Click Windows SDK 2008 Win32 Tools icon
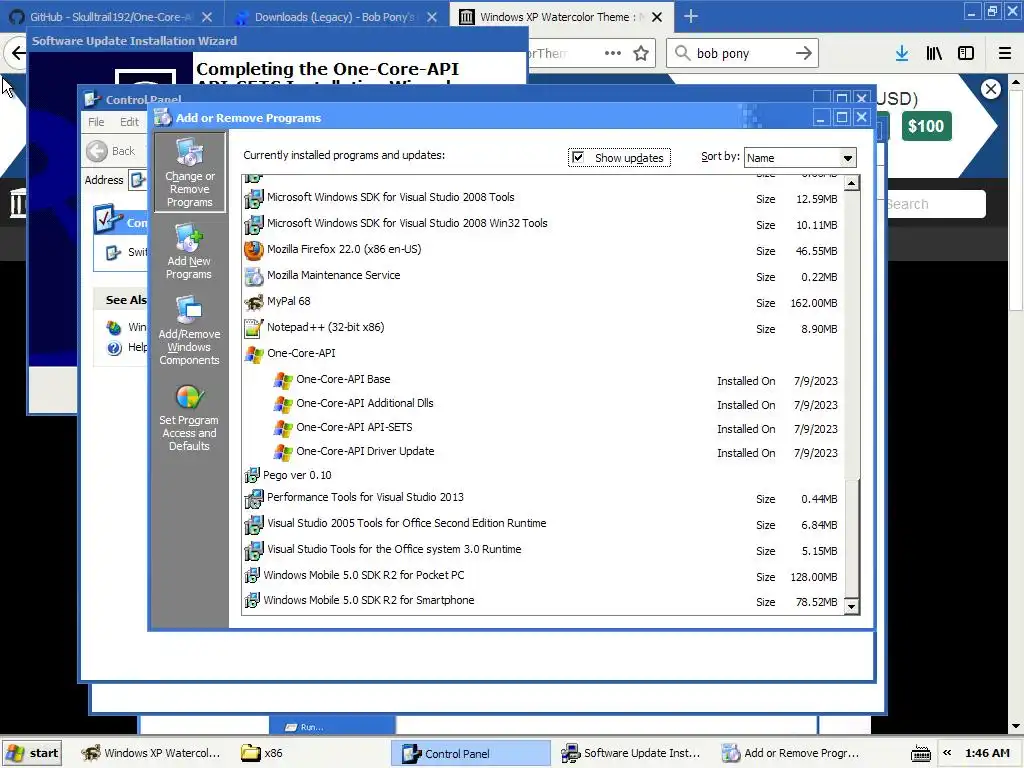 (253, 224)
